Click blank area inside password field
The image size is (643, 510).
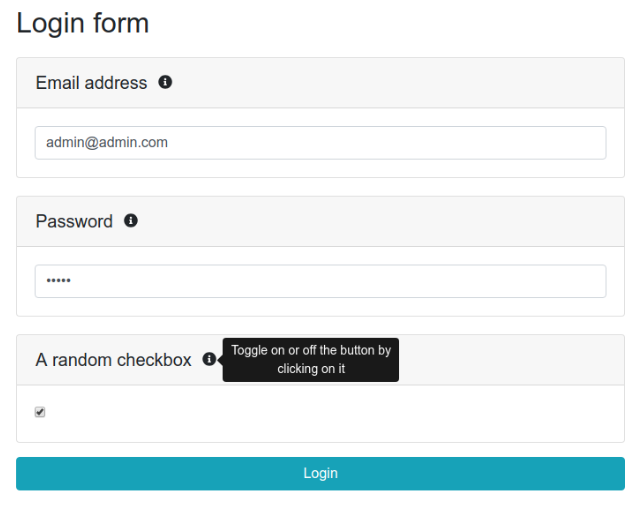350,281
